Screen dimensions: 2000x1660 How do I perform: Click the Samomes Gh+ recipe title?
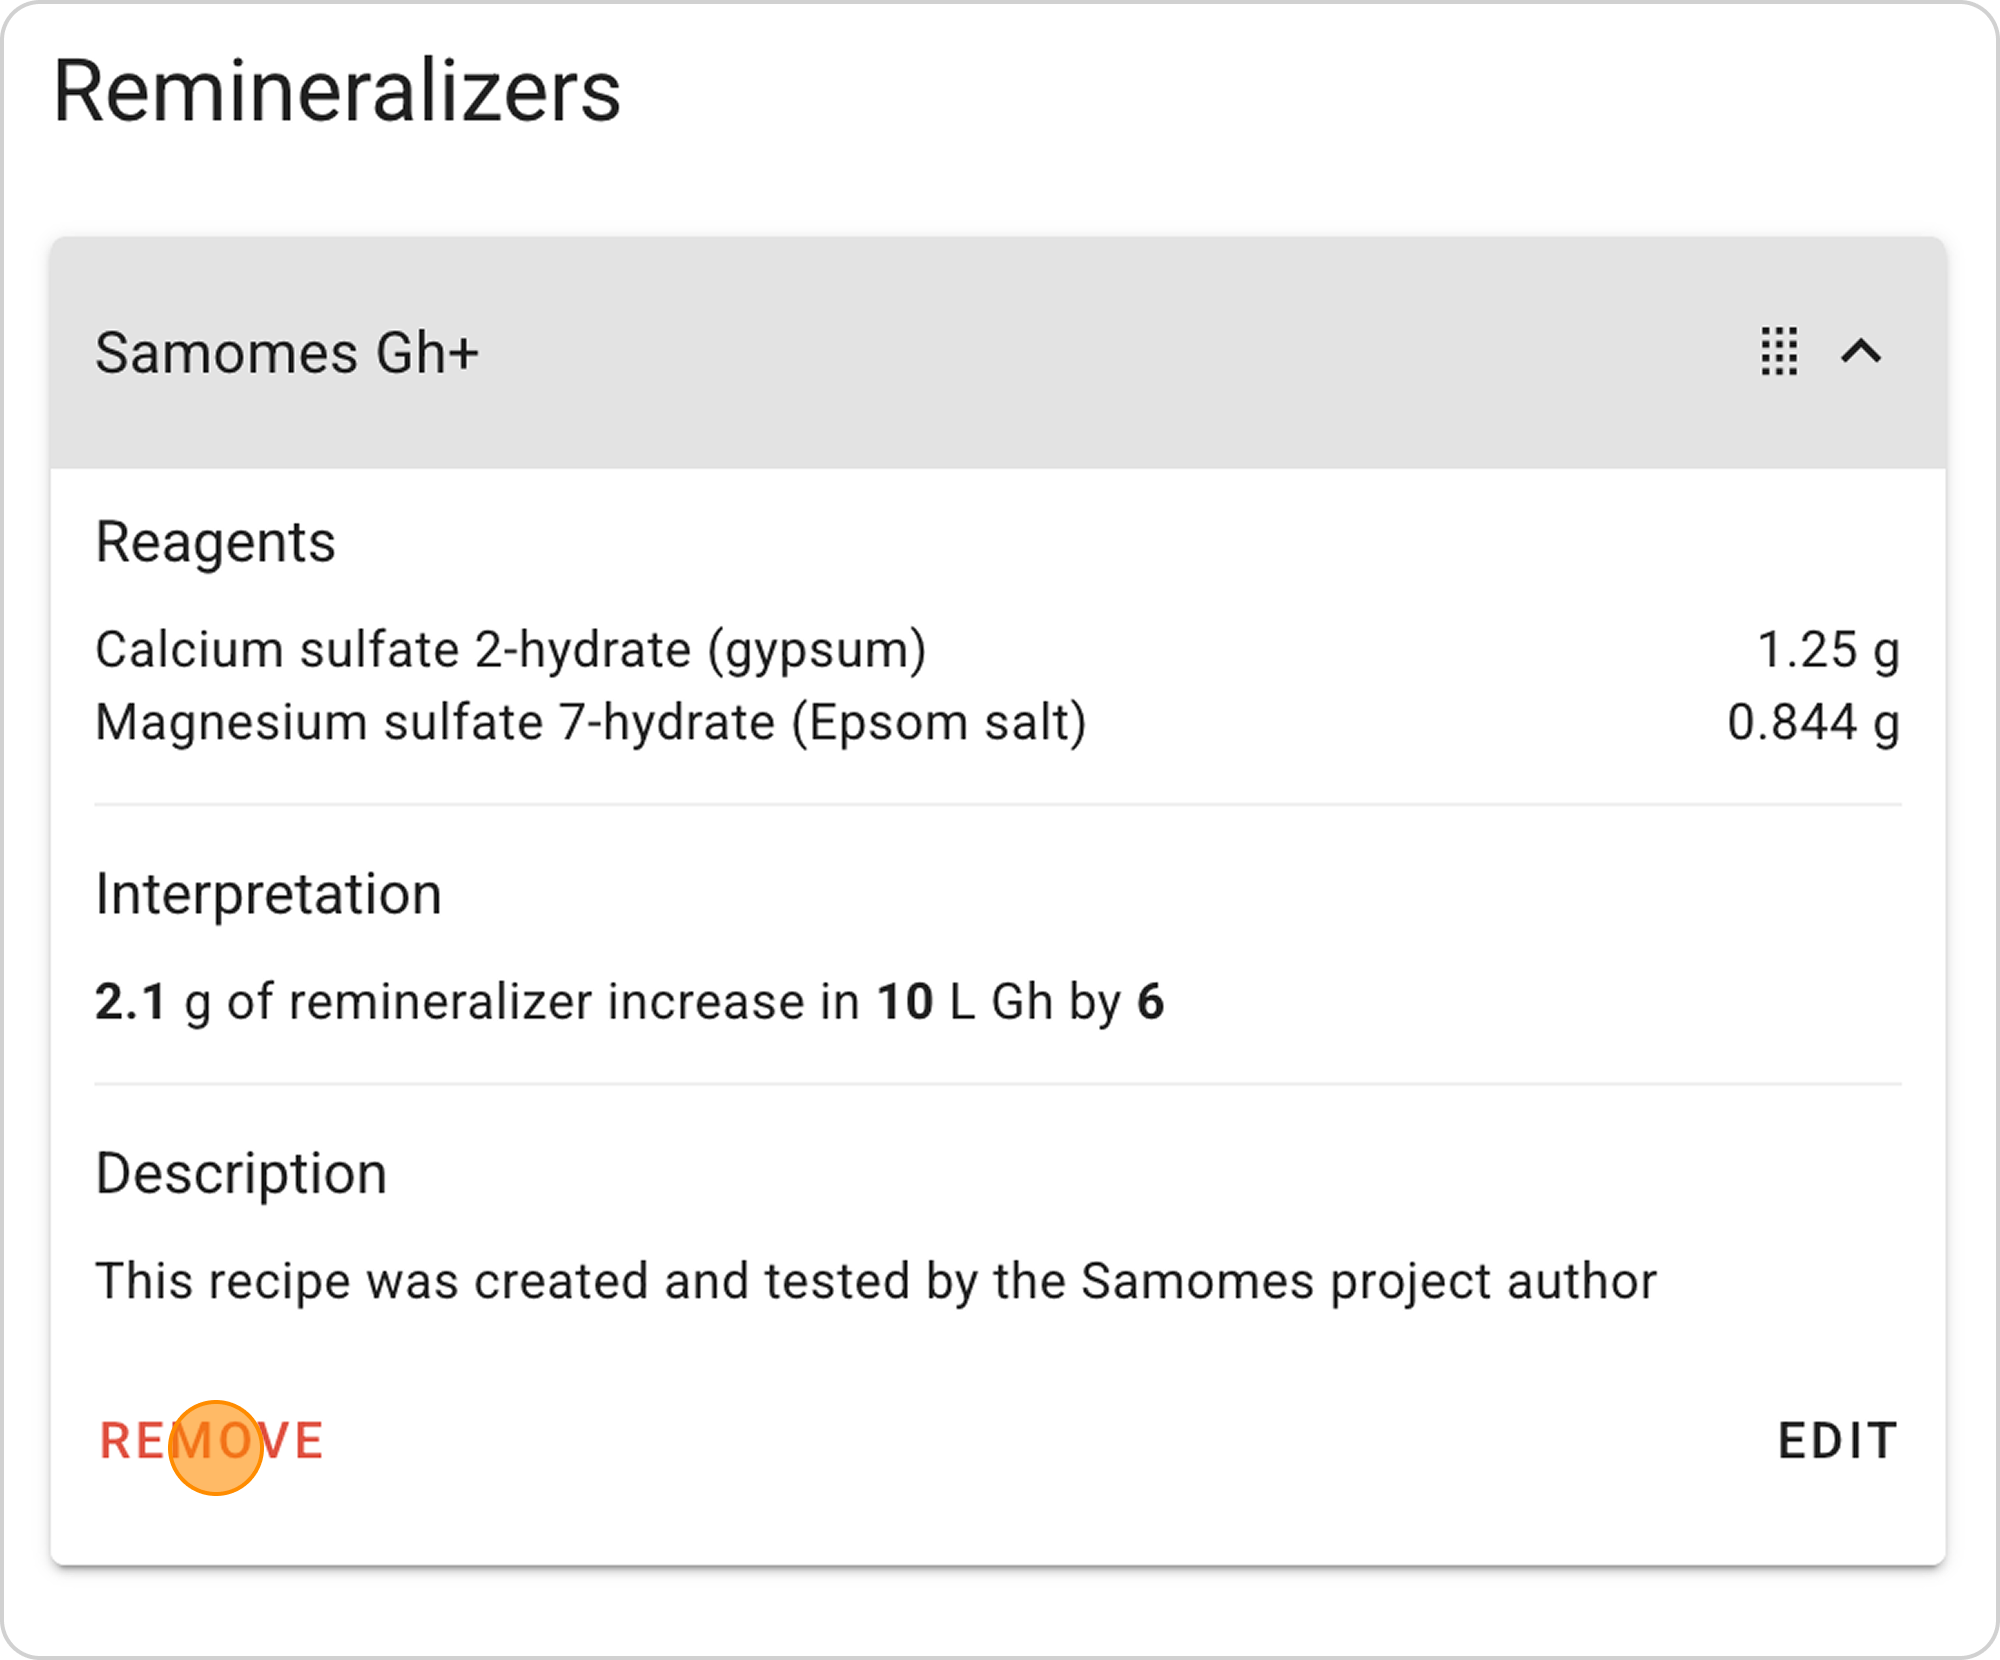287,353
